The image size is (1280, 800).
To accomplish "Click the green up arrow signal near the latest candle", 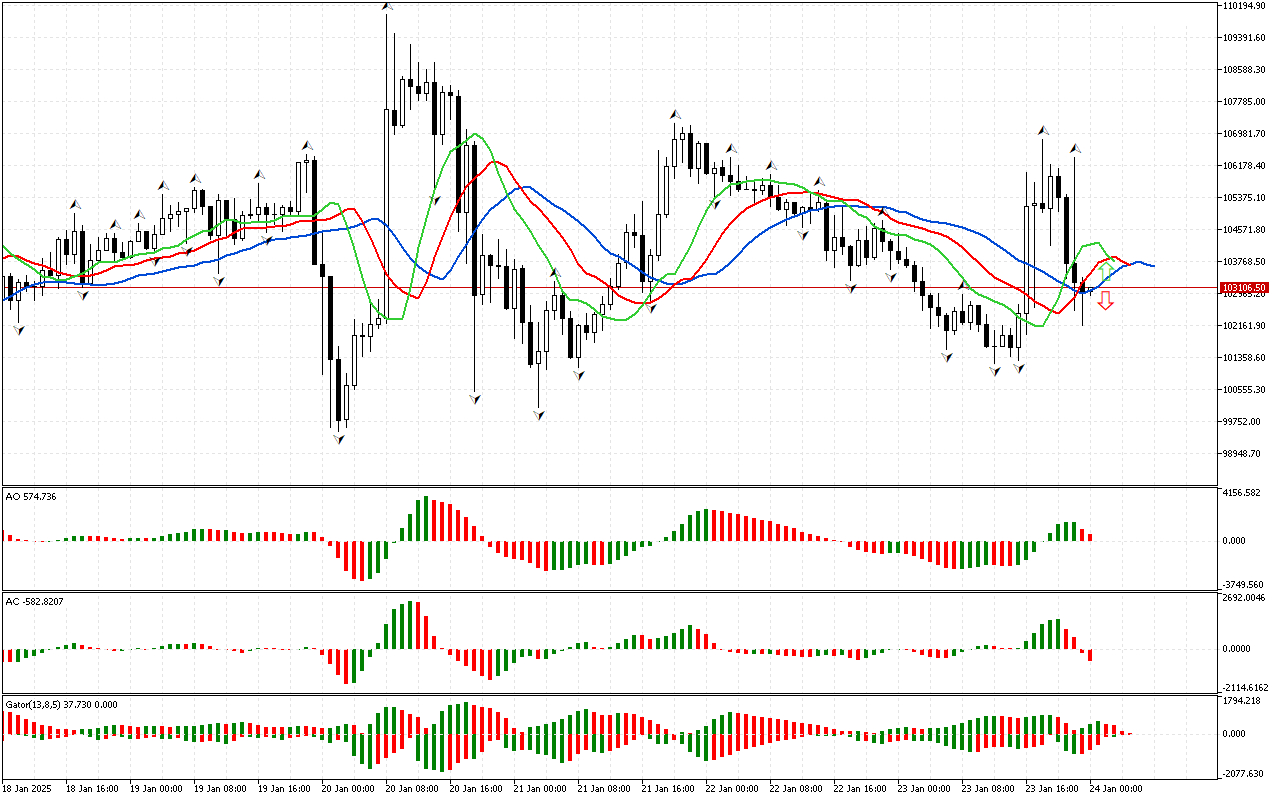I will tap(1105, 270).
